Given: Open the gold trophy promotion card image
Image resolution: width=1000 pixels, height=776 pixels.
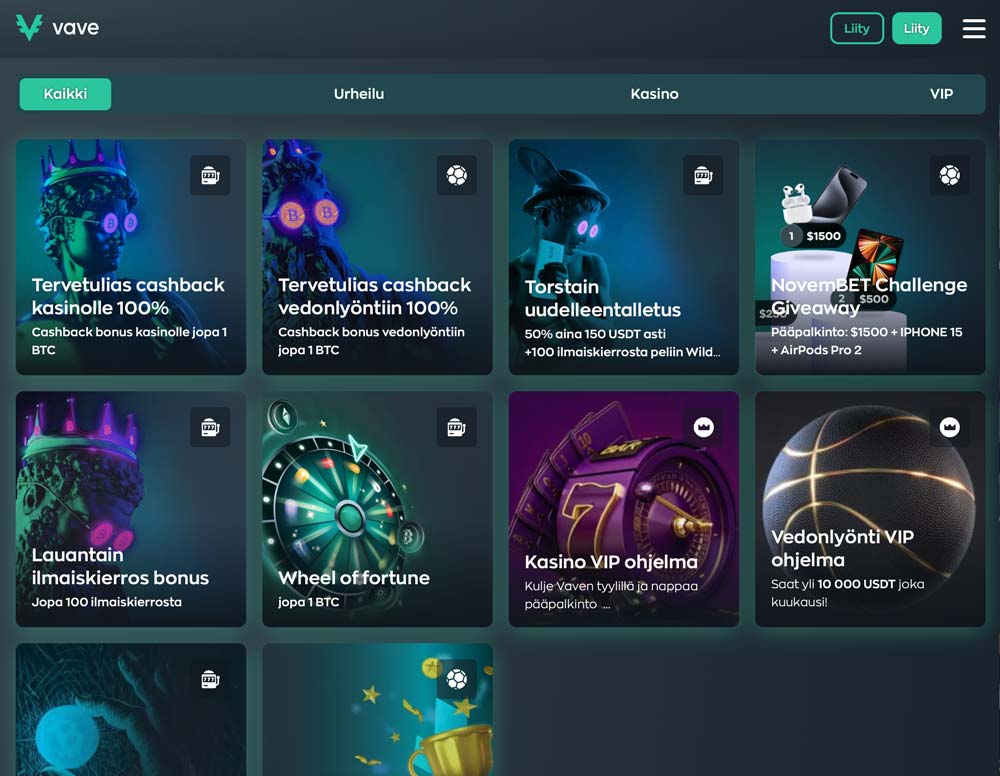Looking at the screenshot, I should [x=378, y=710].
